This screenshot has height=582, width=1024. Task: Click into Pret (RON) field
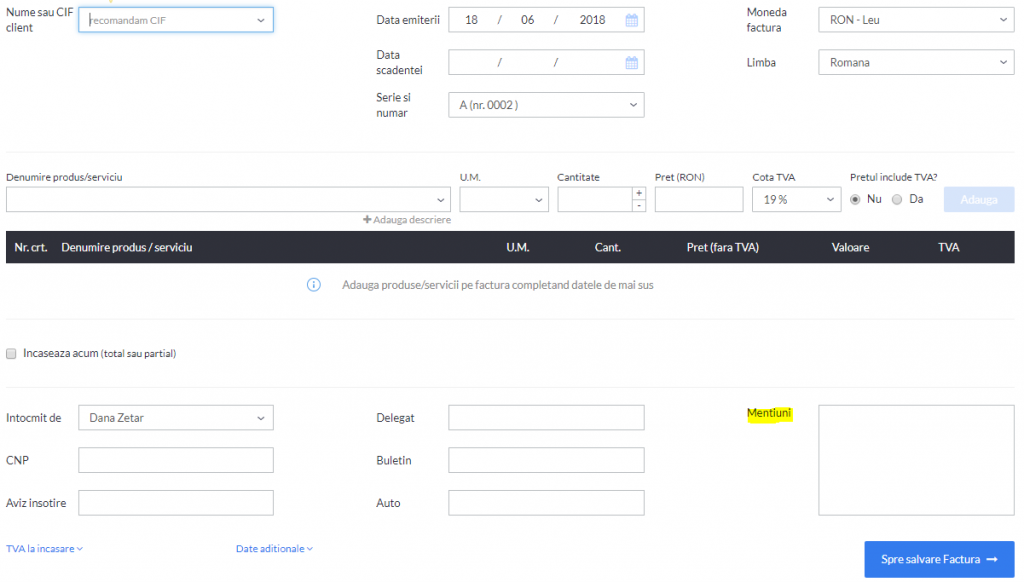coord(699,200)
